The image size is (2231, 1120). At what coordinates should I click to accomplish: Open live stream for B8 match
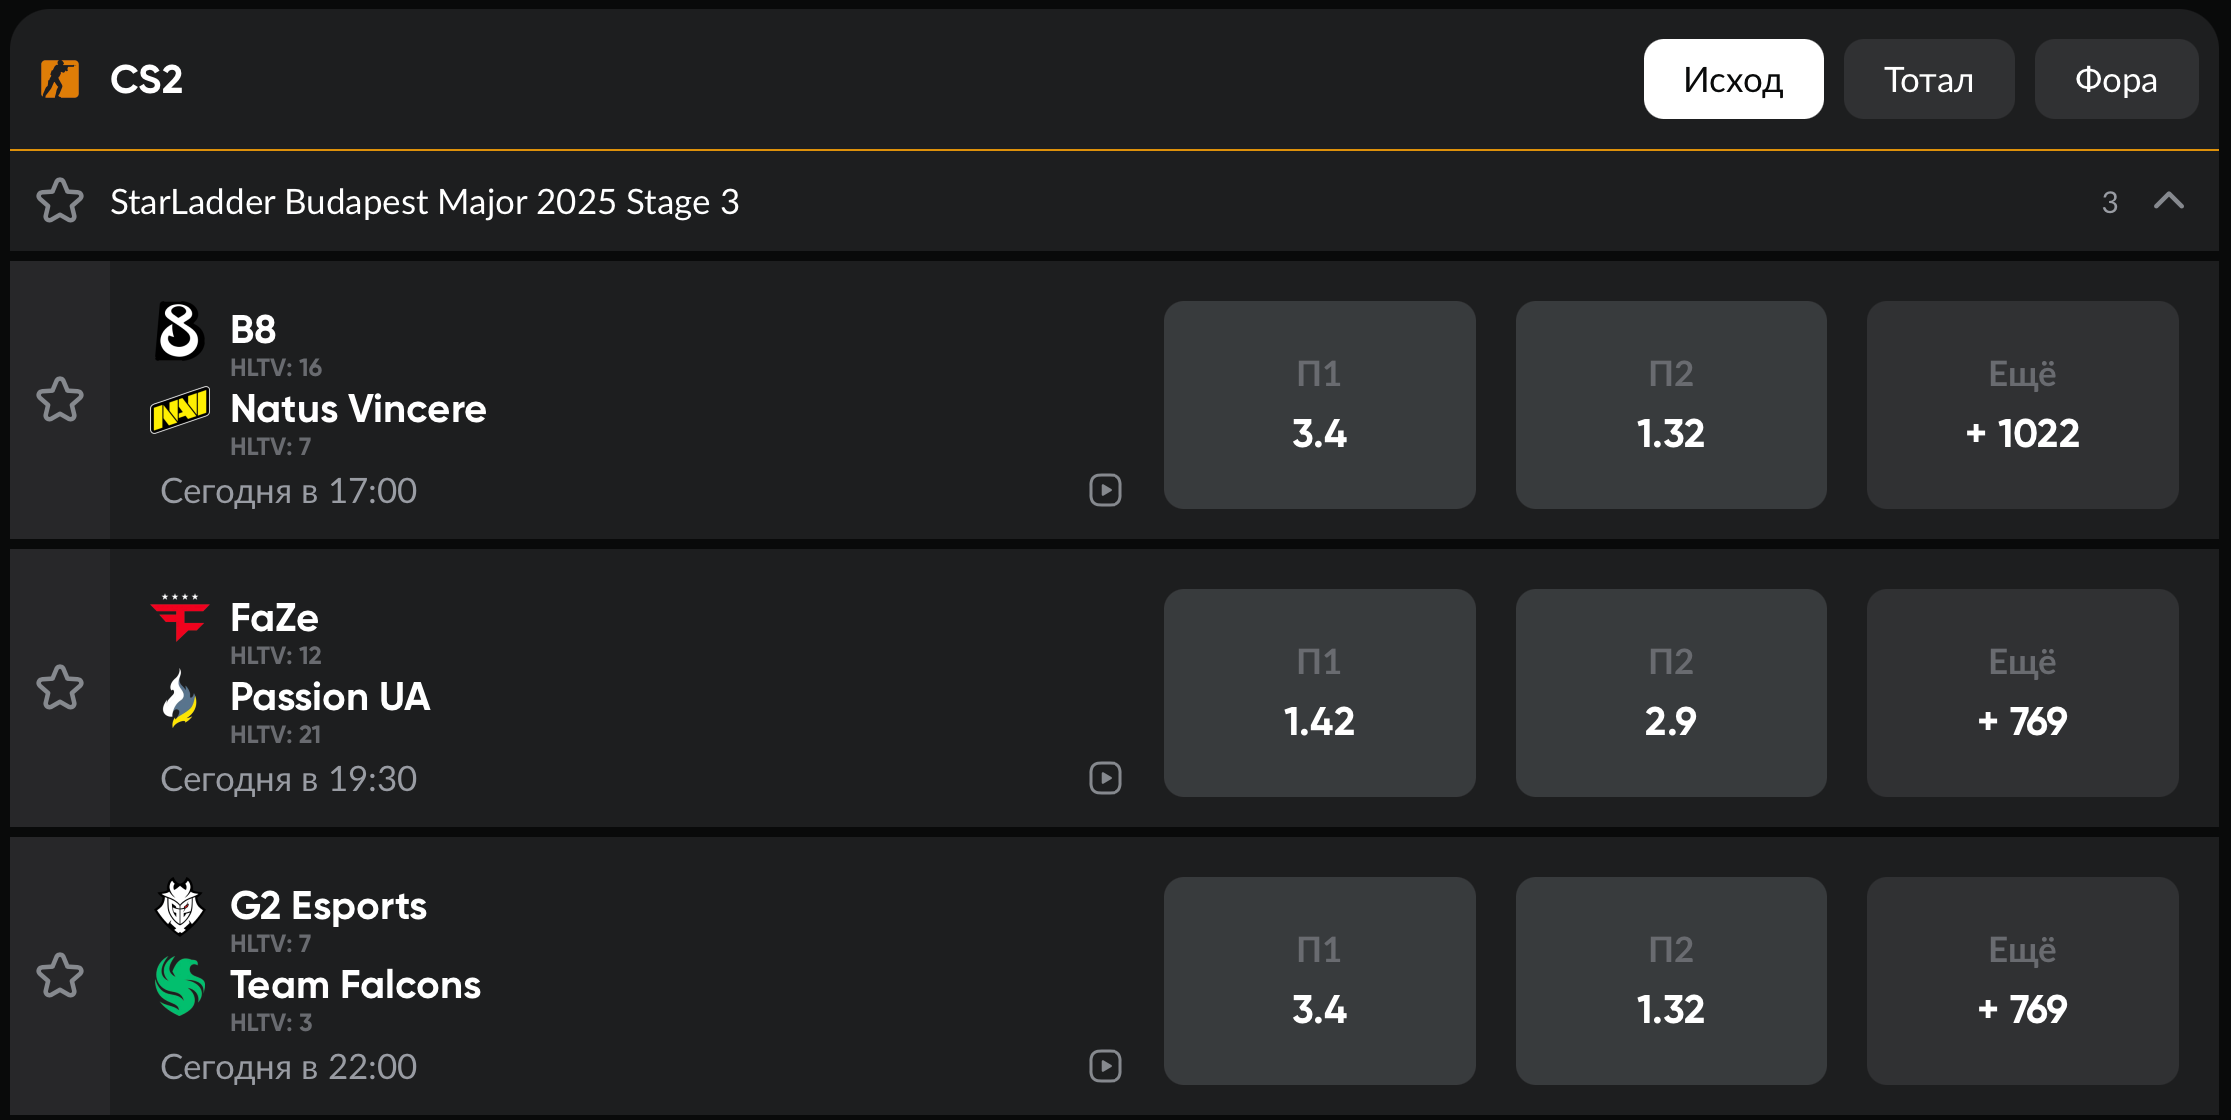tap(1105, 490)
